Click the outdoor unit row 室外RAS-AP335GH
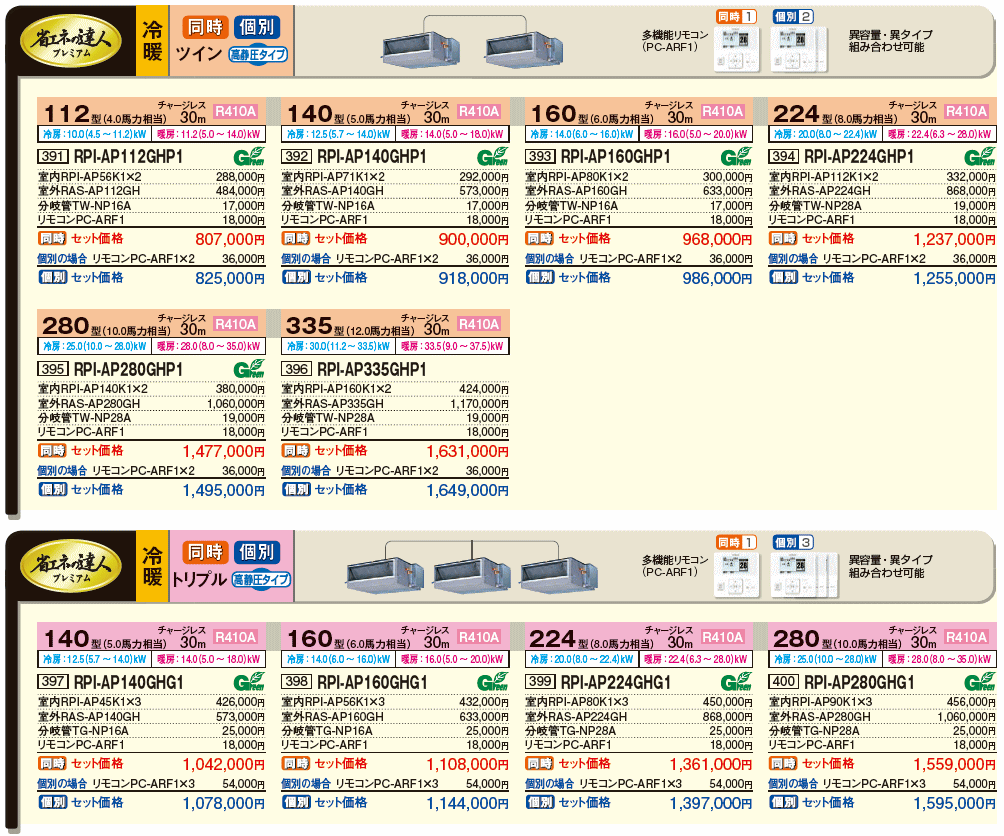The height and width of the screenshot is (836, 1004). coord(395,404)
